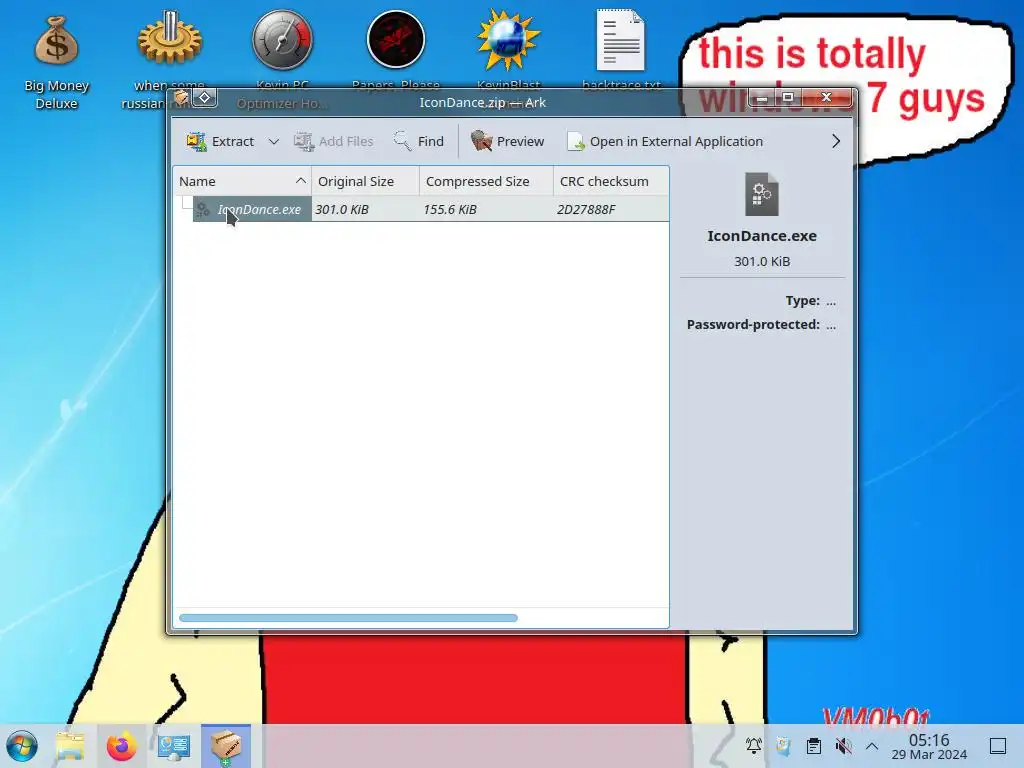Viewport: 1024px width, 768px height.
Task: Click the Show Desktop button
Action: click(998, 746)
